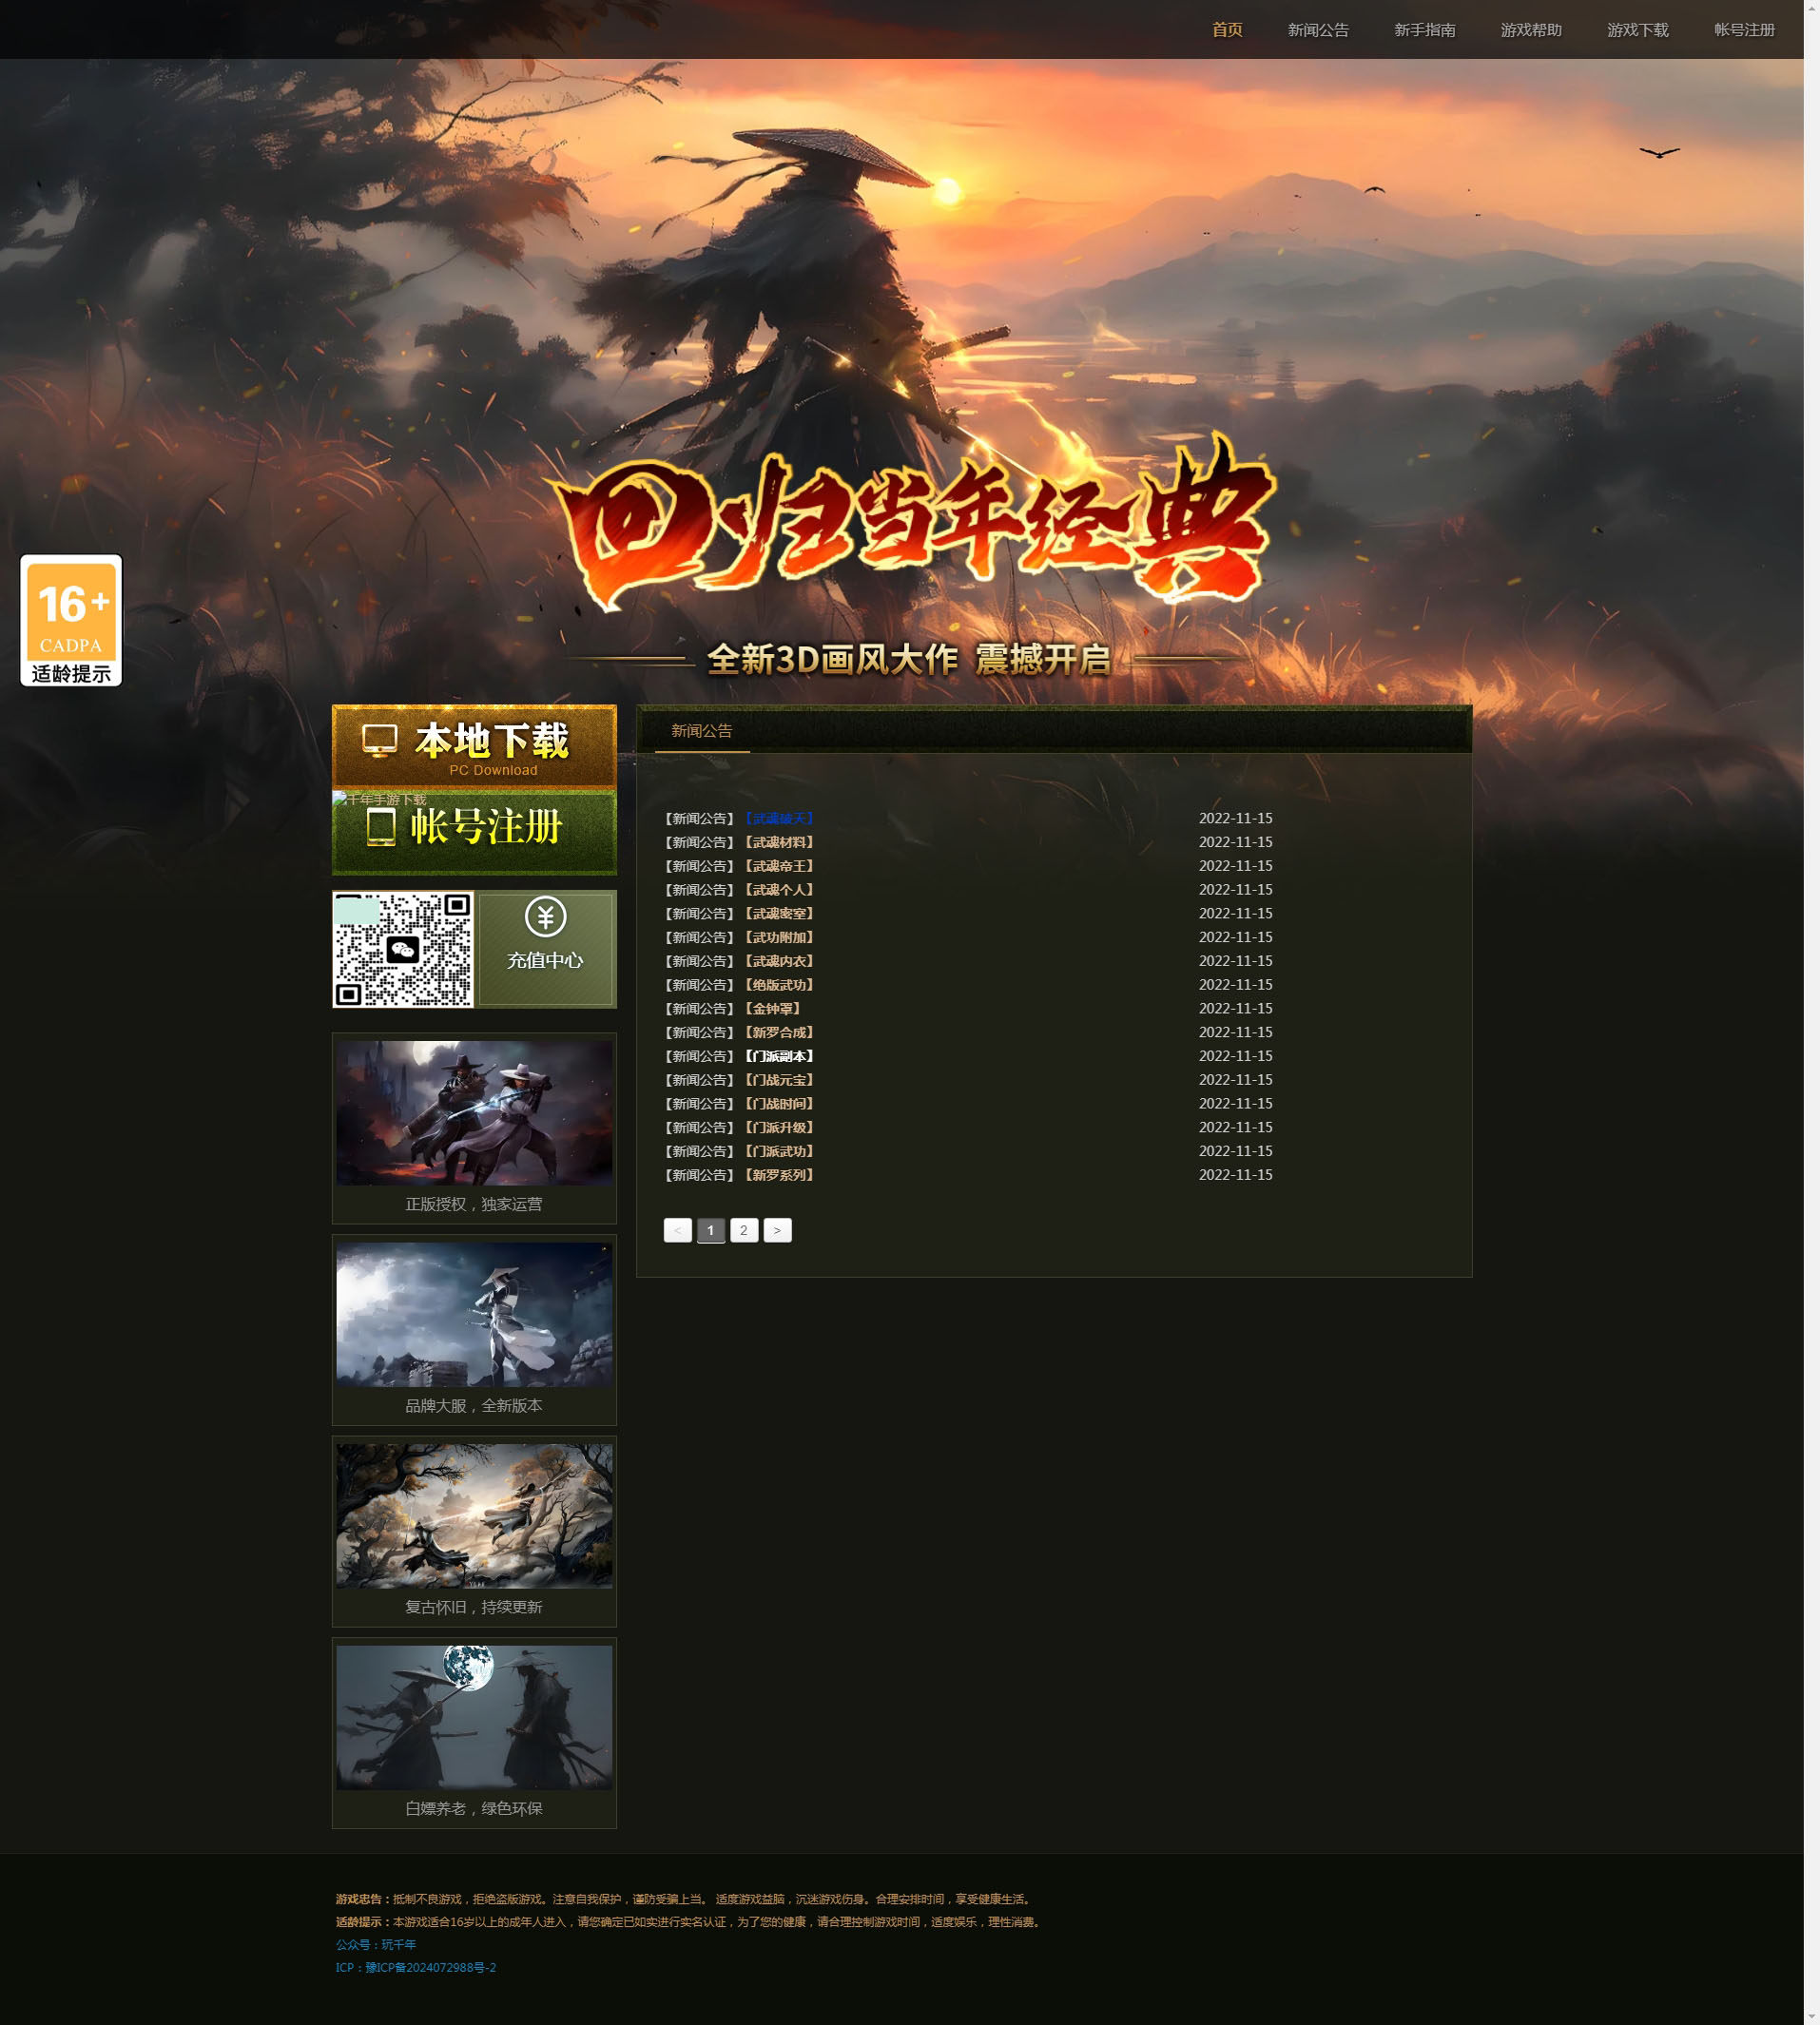The width and height of the screenshot is (1820, 2025).
Task: Open the 【武魂密室】 news link
Action: coord(779,913)
